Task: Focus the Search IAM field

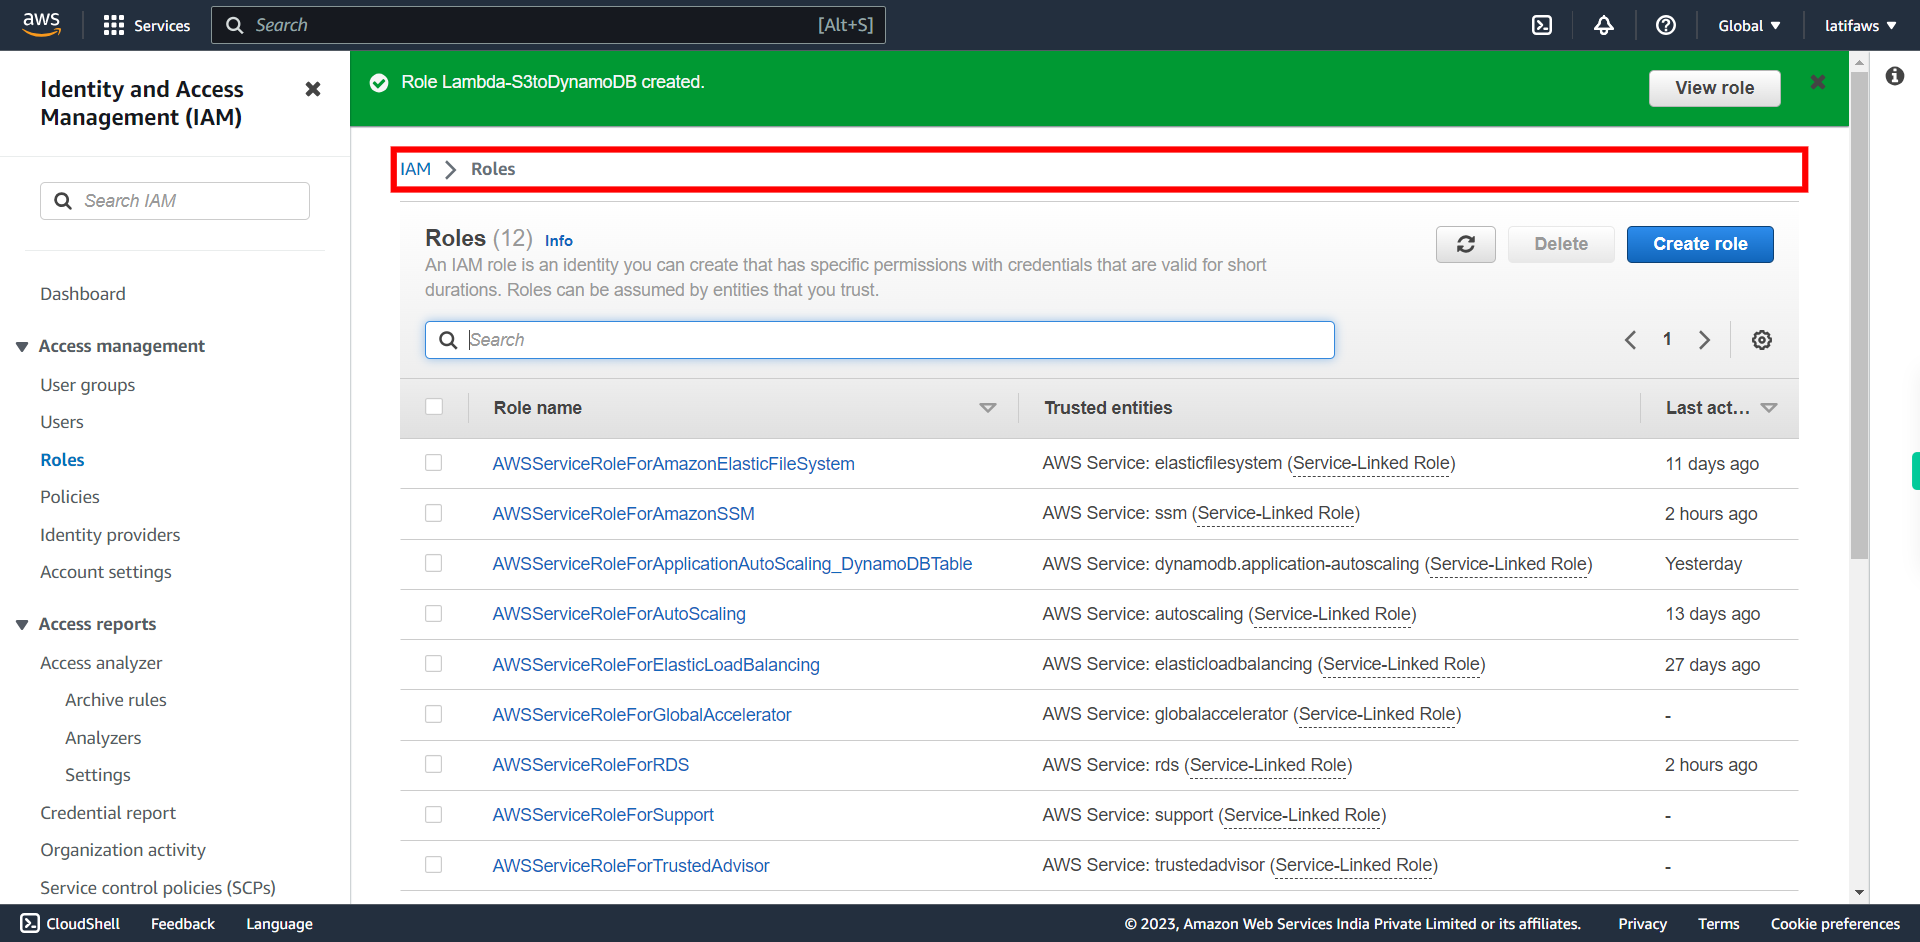Action: pos(175,201)
